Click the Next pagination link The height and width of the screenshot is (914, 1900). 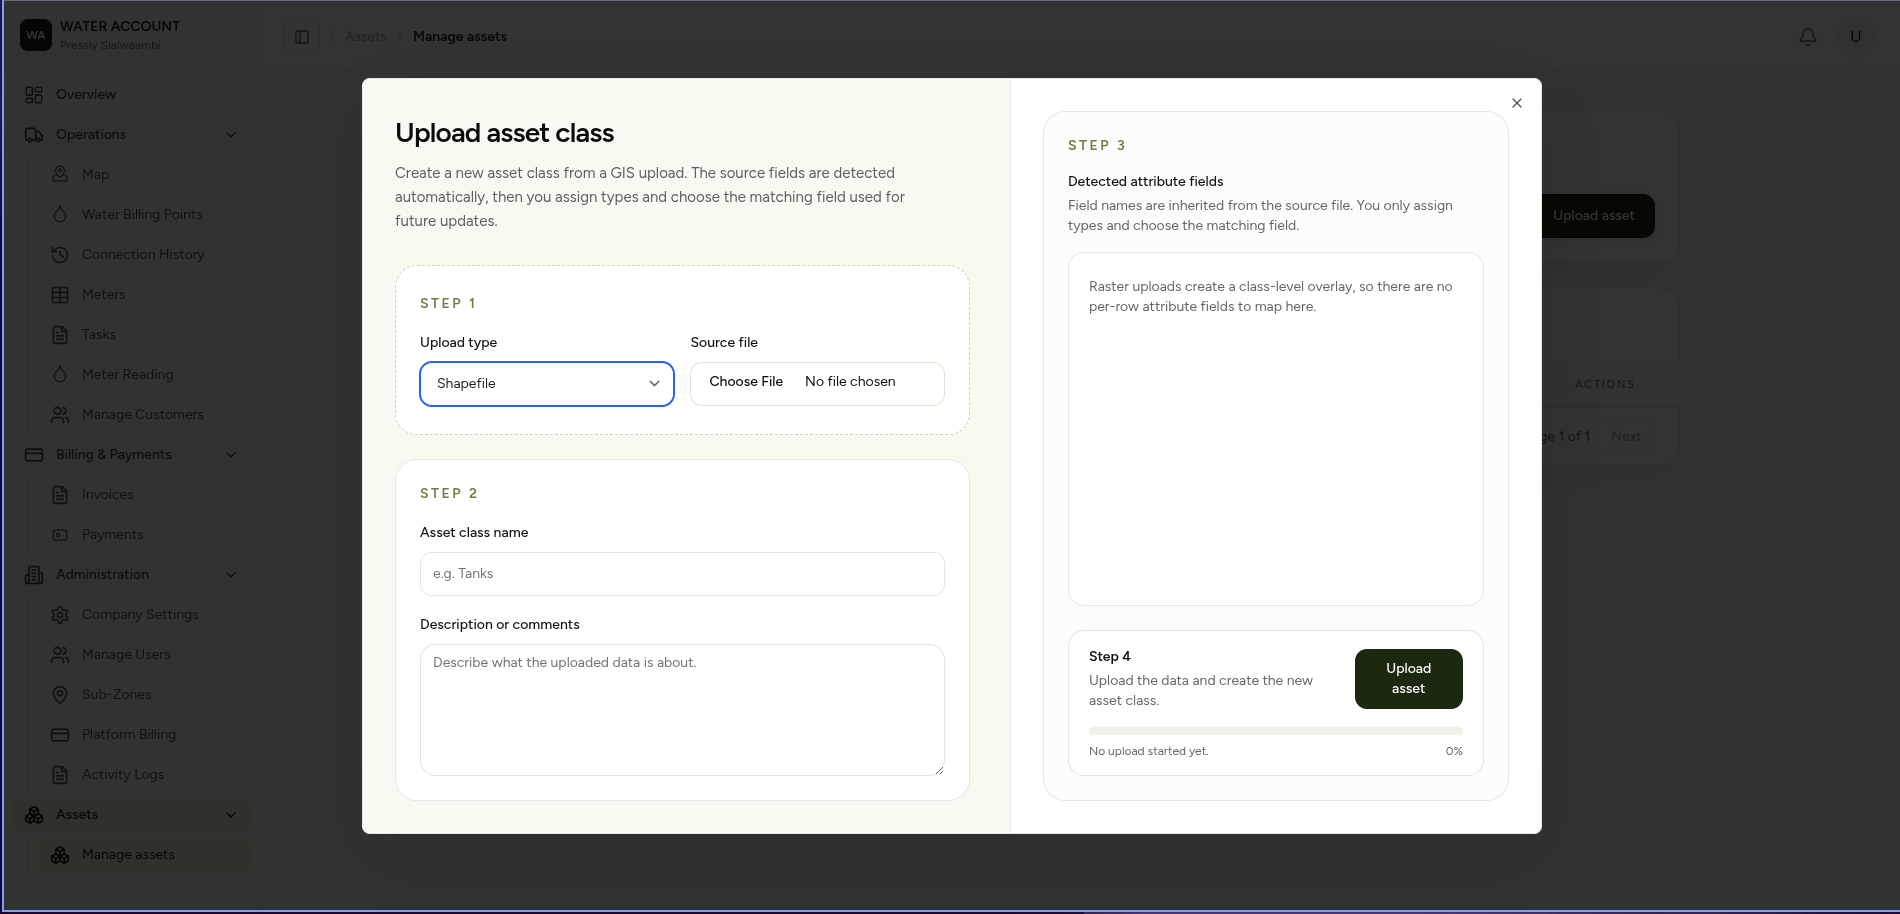[1626, 436]
